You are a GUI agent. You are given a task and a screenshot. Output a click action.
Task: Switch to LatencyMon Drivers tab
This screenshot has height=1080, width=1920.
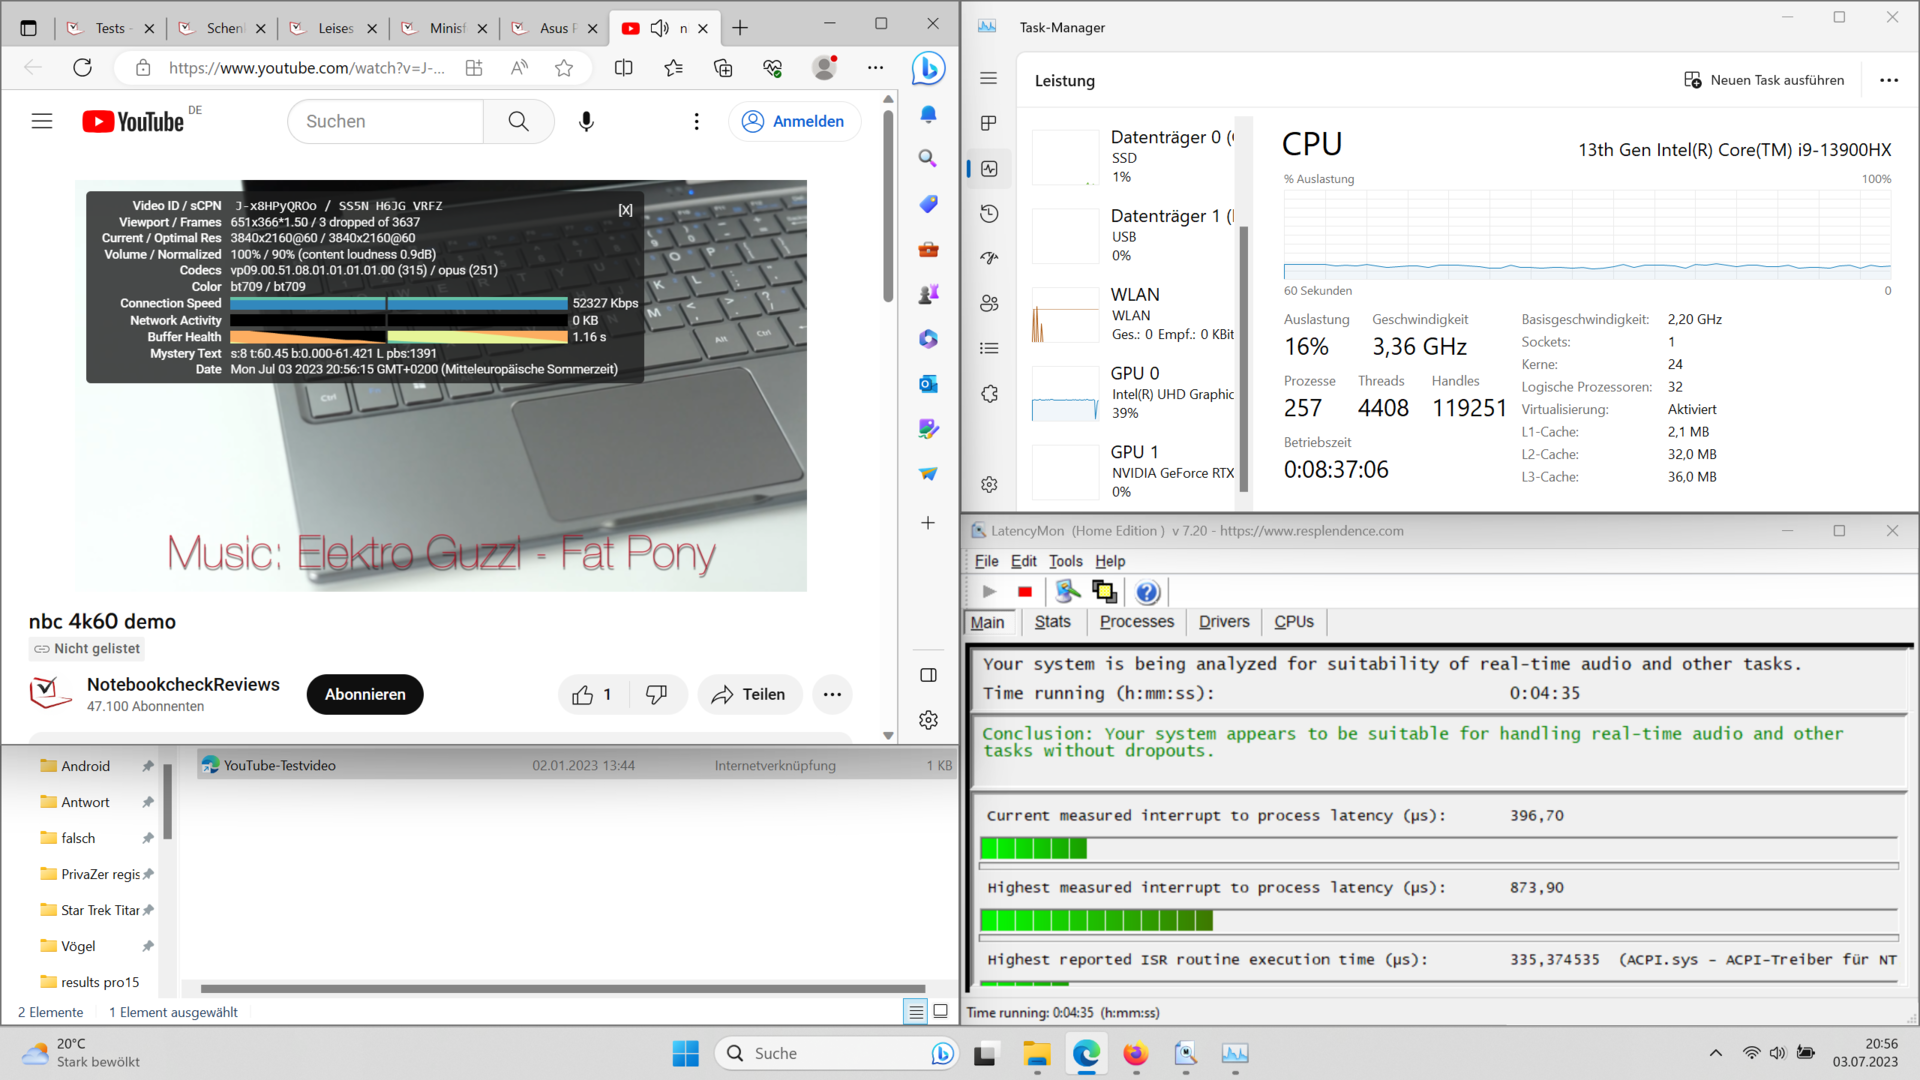pos(1223,622)
